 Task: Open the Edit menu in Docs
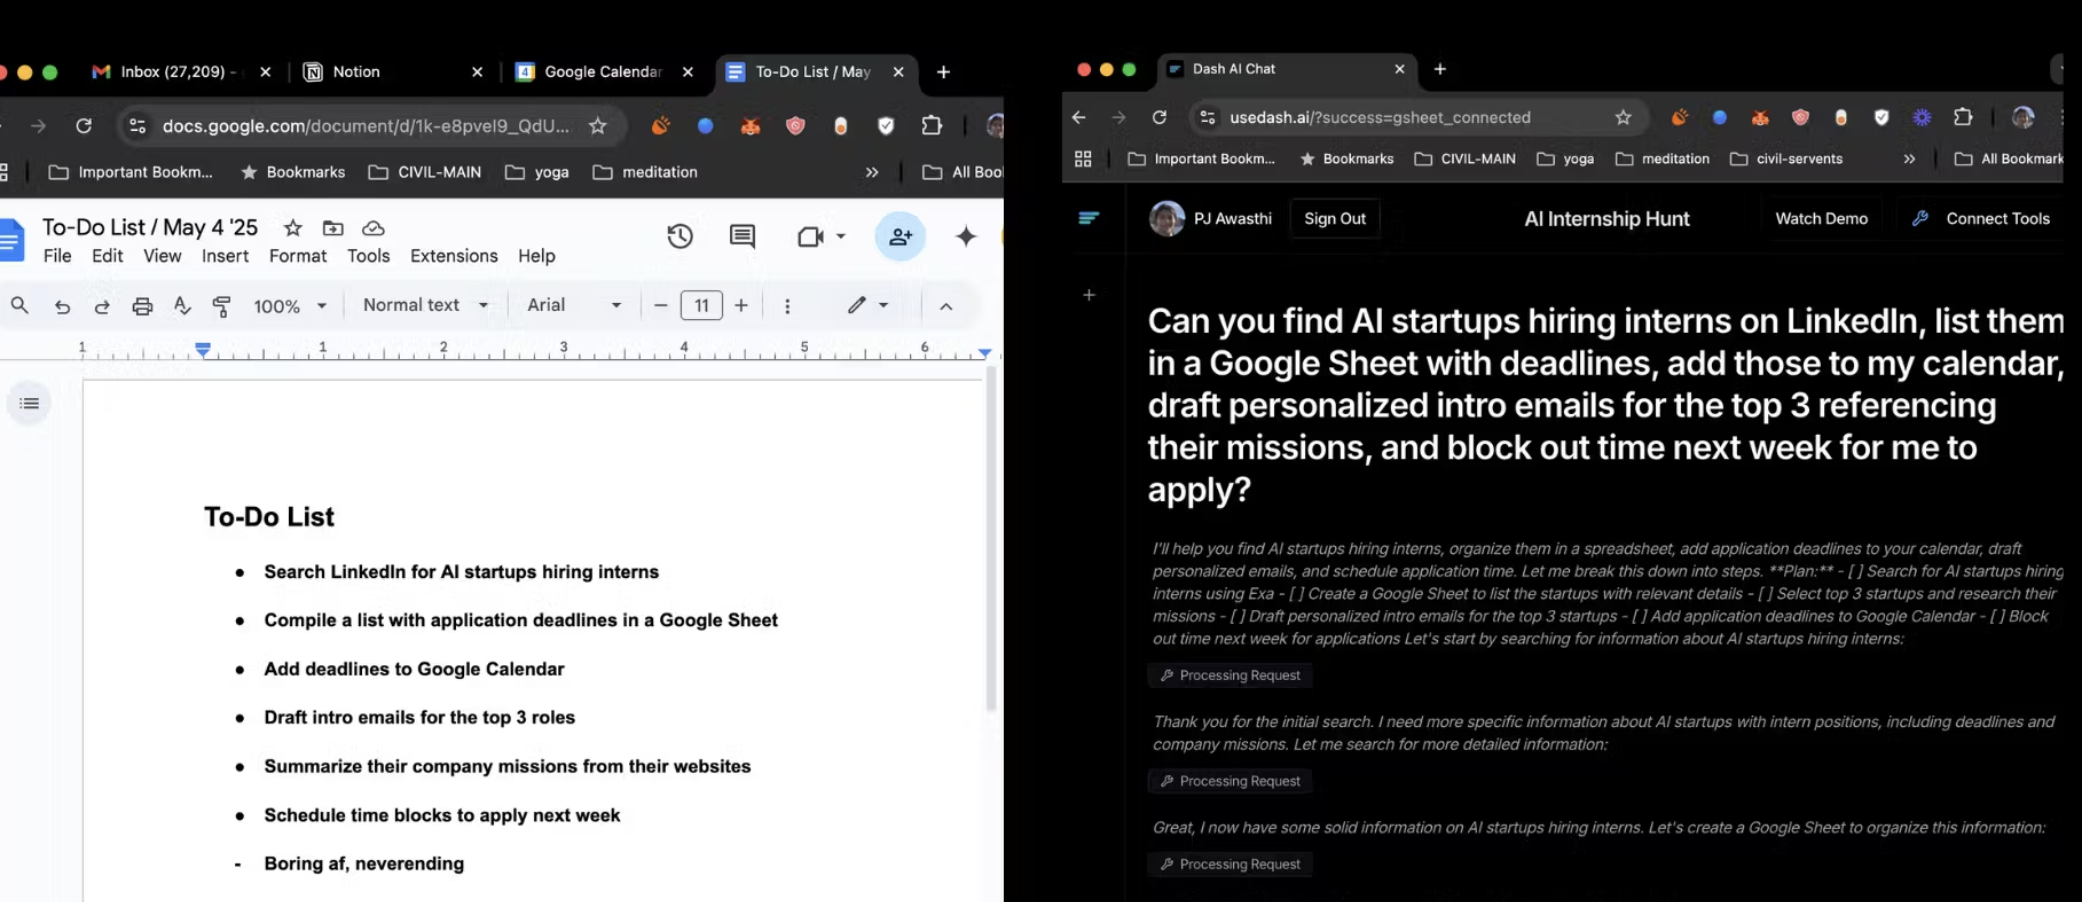[107, 256]
